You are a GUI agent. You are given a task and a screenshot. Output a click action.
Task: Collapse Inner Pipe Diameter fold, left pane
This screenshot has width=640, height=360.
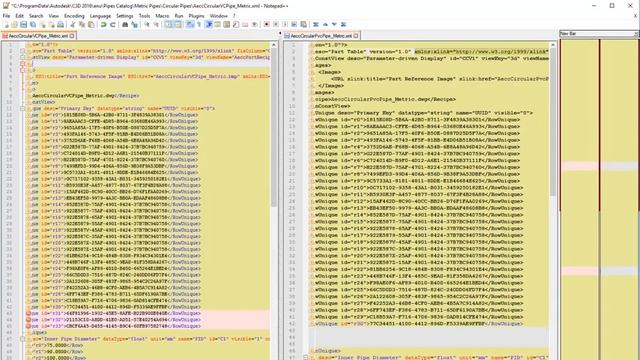(23, 339)
